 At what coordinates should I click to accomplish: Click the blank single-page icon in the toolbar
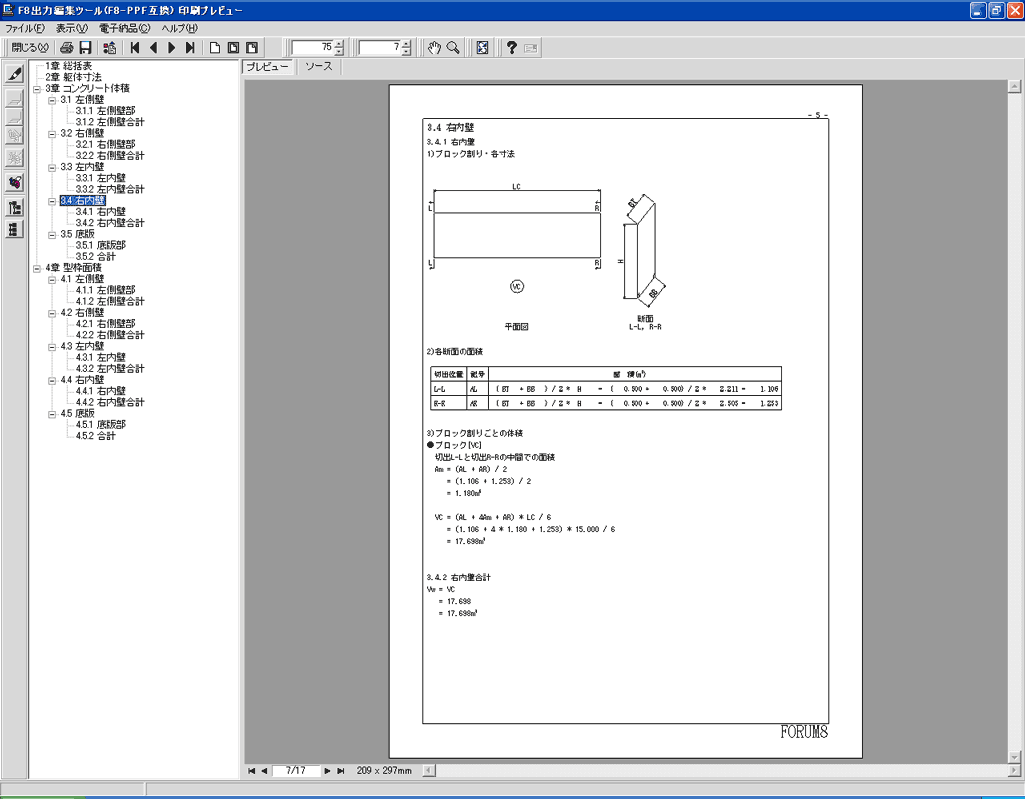pos(214,48)
